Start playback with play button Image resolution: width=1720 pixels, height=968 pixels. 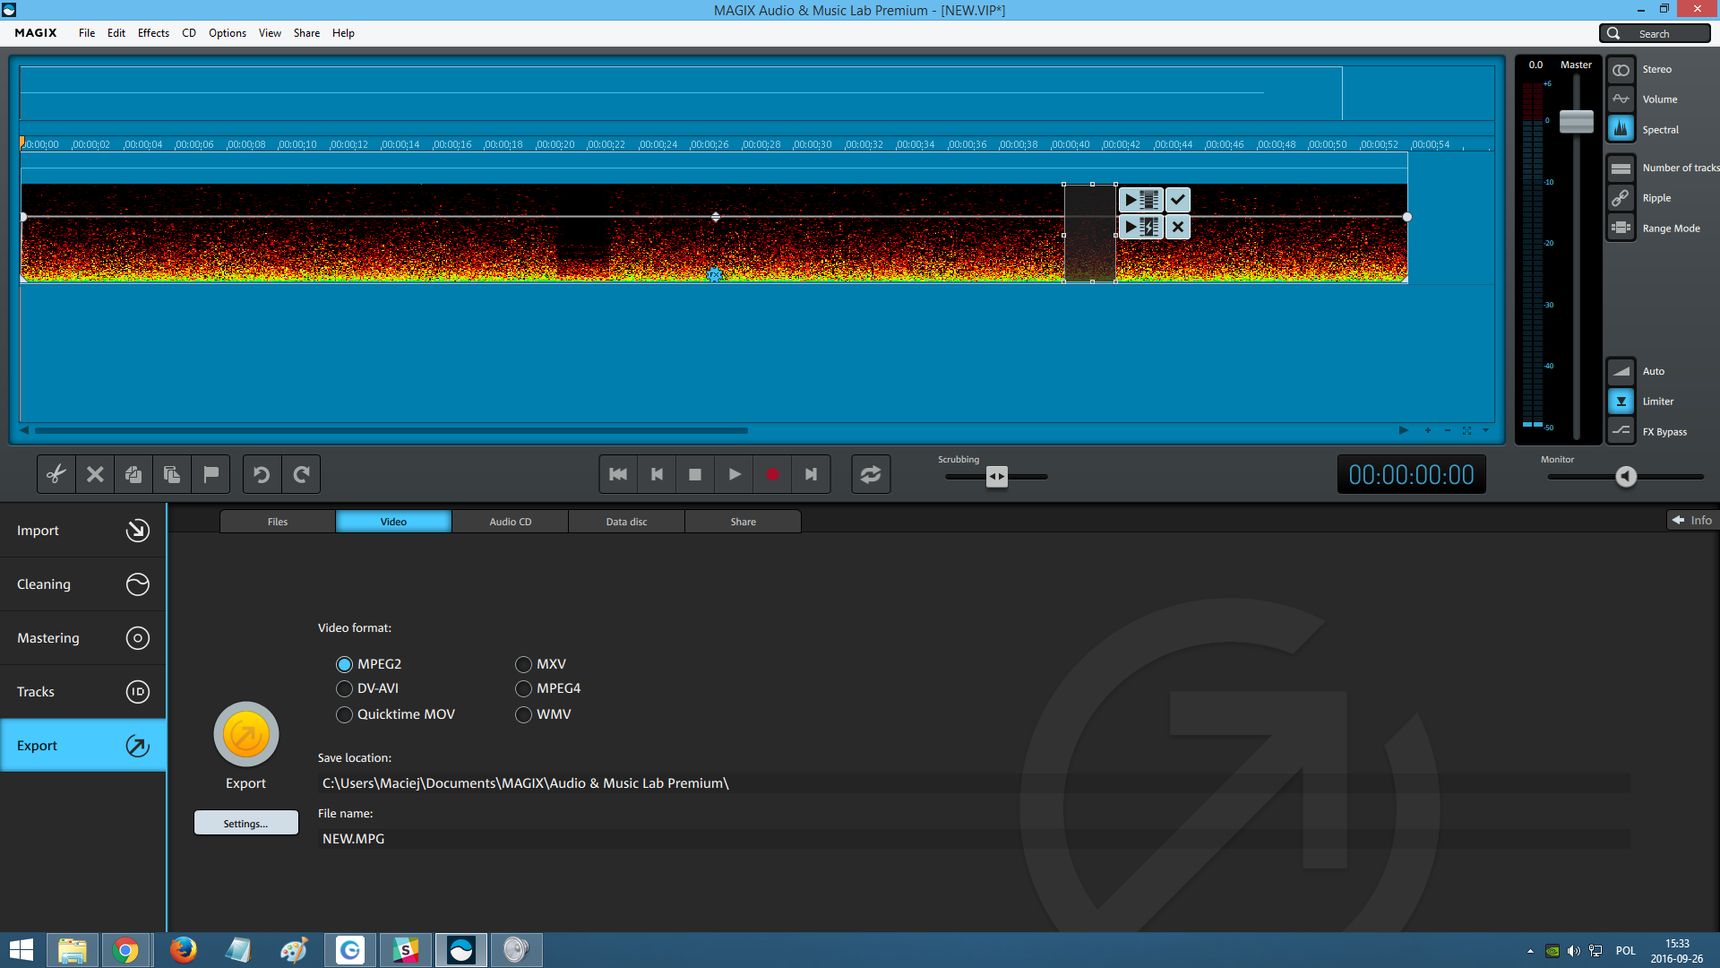pos(734,474)
